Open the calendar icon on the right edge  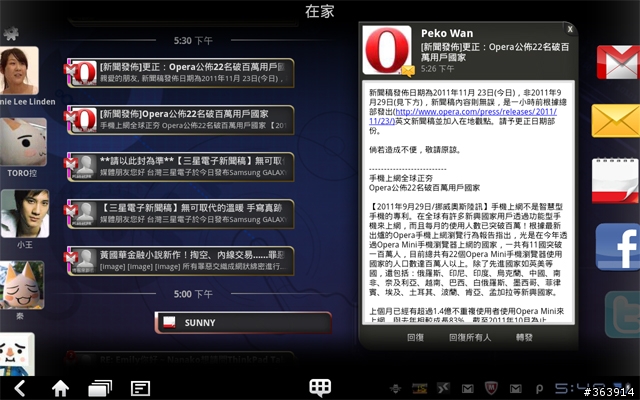616,180
